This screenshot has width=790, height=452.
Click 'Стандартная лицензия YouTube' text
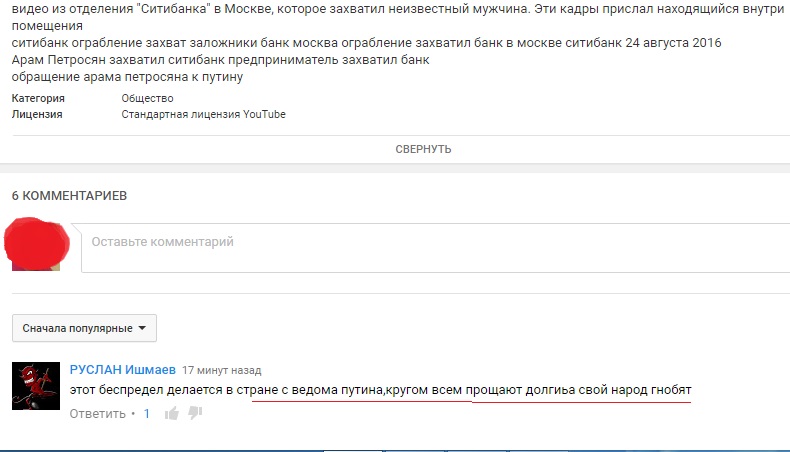[204, 114]
